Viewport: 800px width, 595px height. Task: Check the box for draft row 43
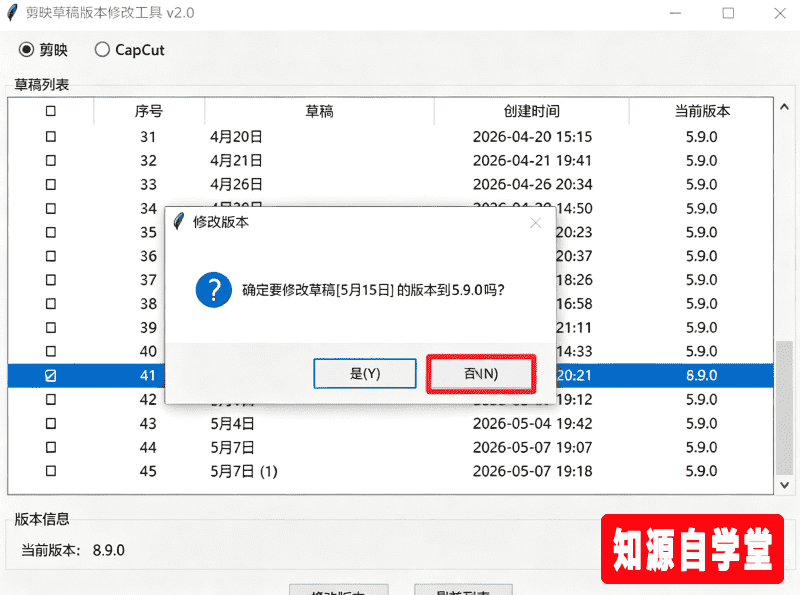tap(51, 423)
